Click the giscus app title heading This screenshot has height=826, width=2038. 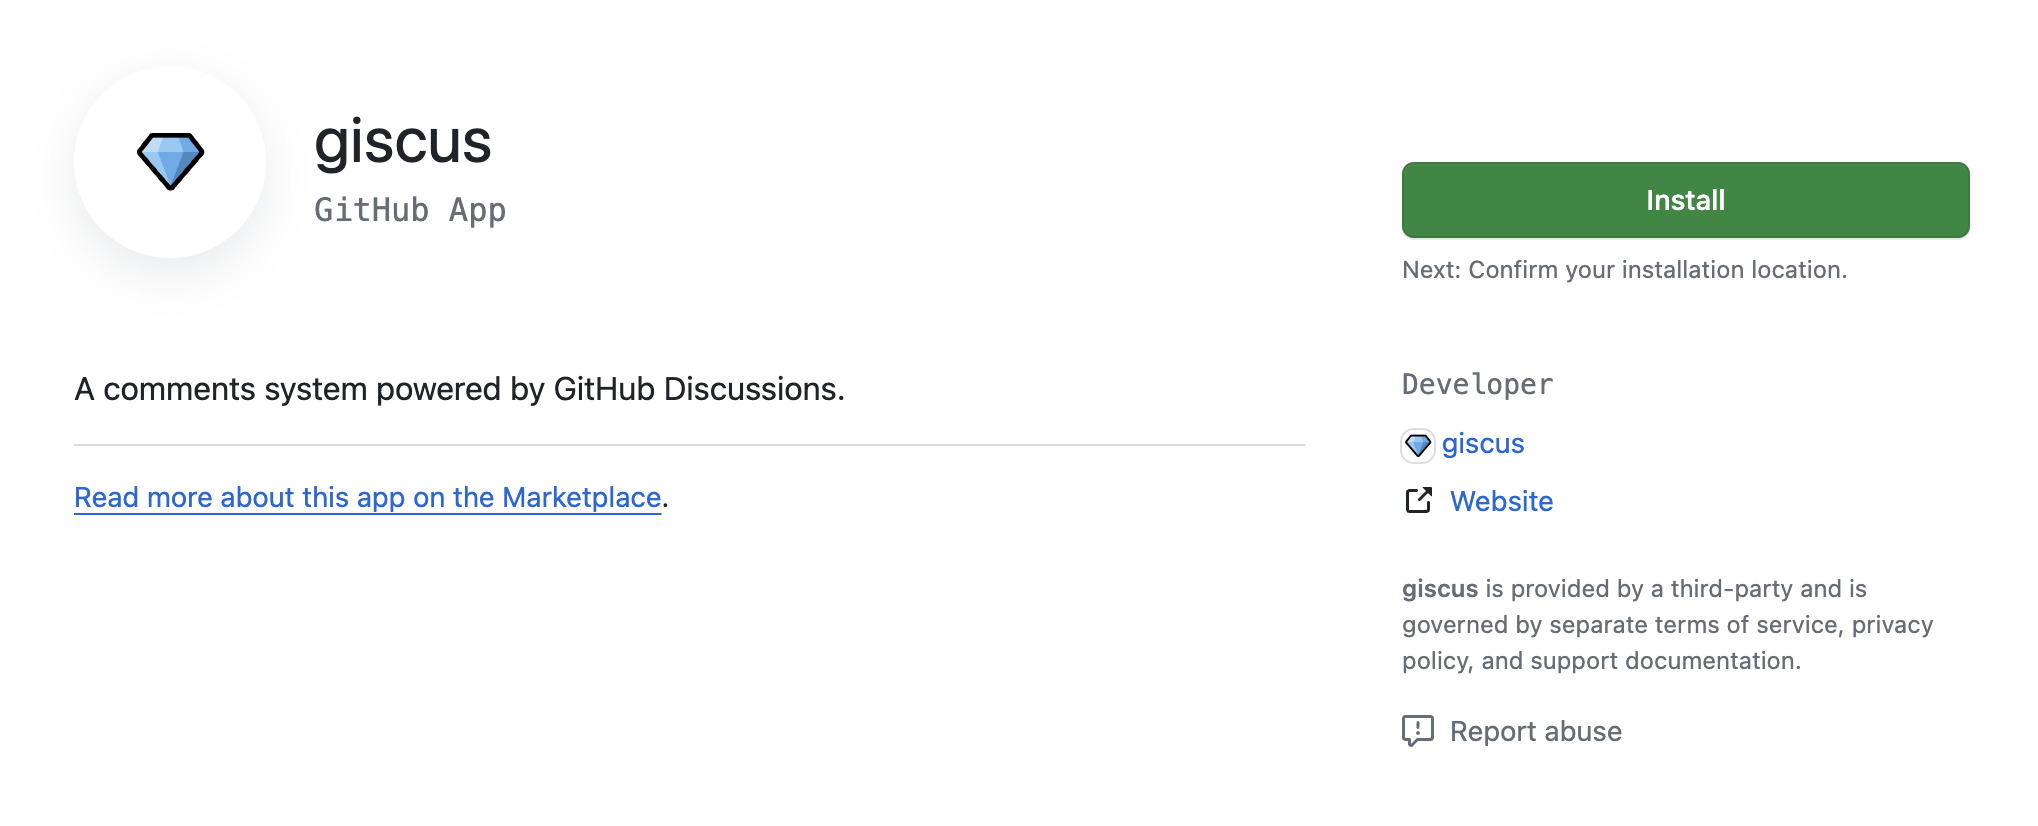pyautogui.click(x=403, y=141)
